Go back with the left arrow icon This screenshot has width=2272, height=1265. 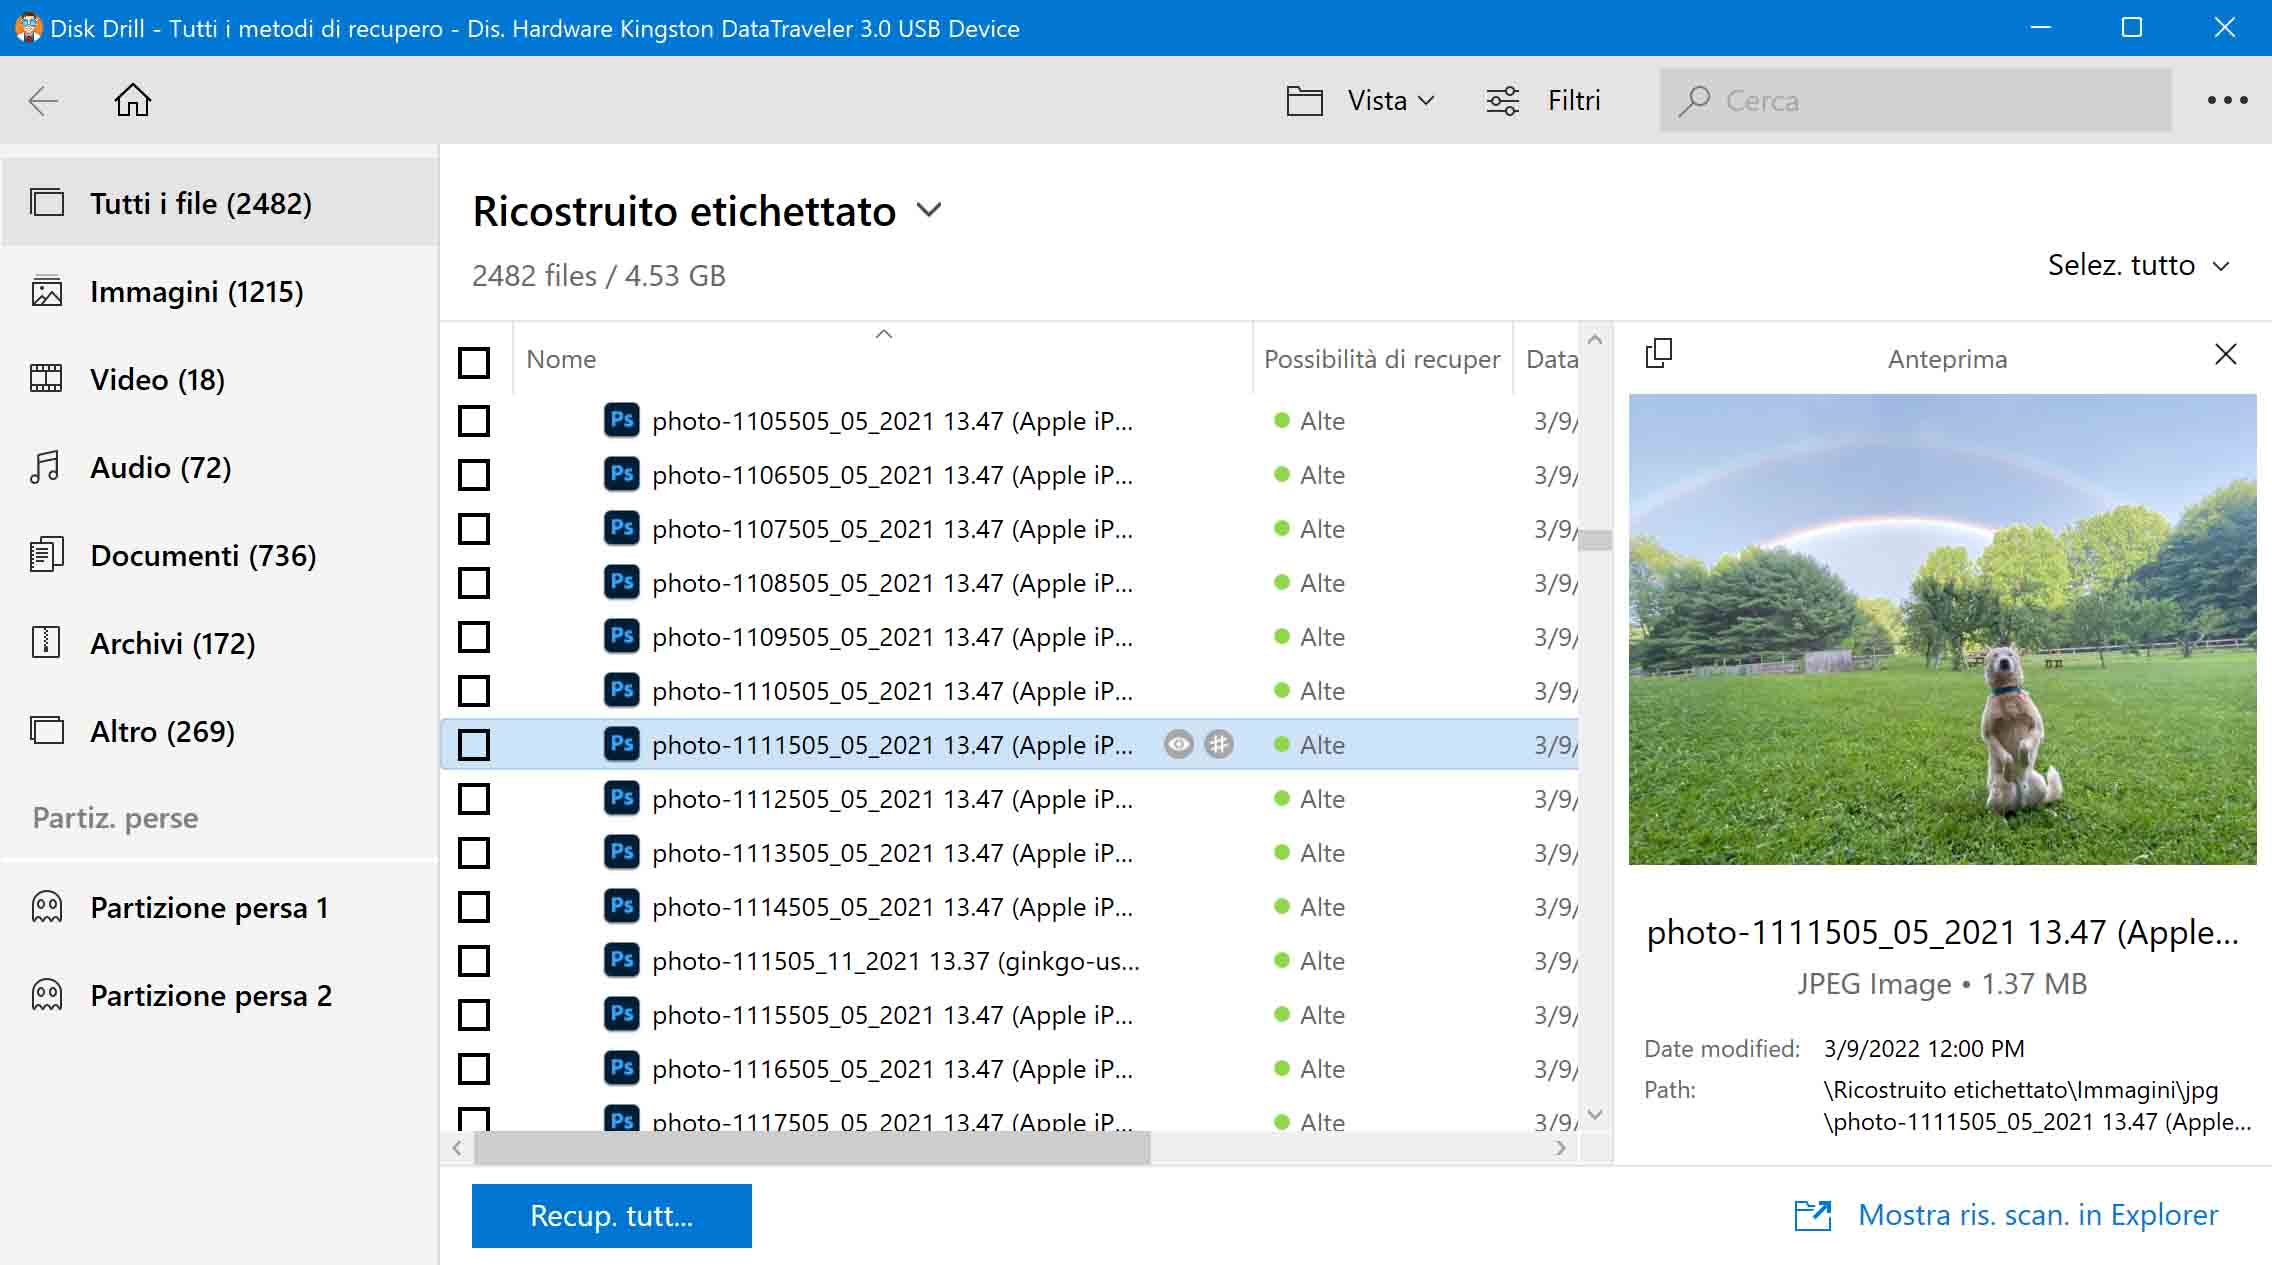point(43,100)
